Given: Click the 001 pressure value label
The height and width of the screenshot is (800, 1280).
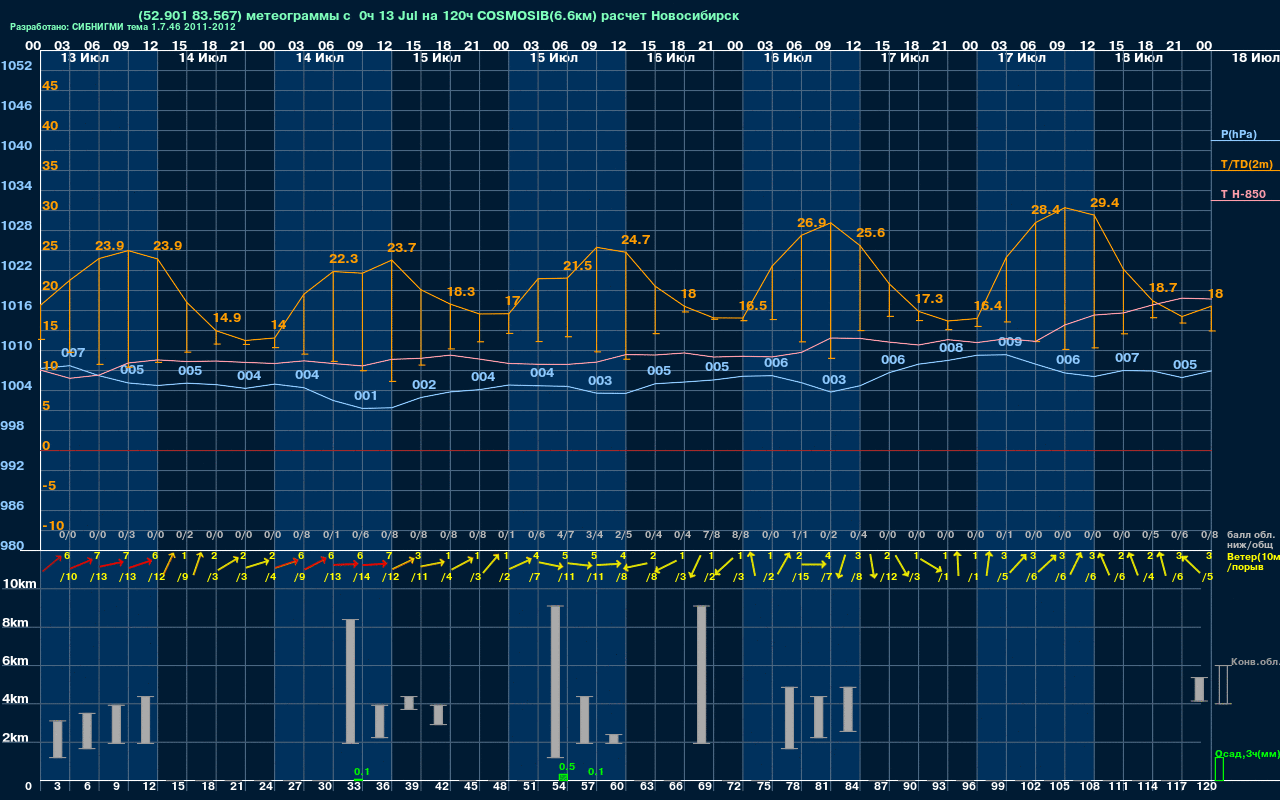Looking at the screenshot, I should pyautogui.click(x=366, y=396).
